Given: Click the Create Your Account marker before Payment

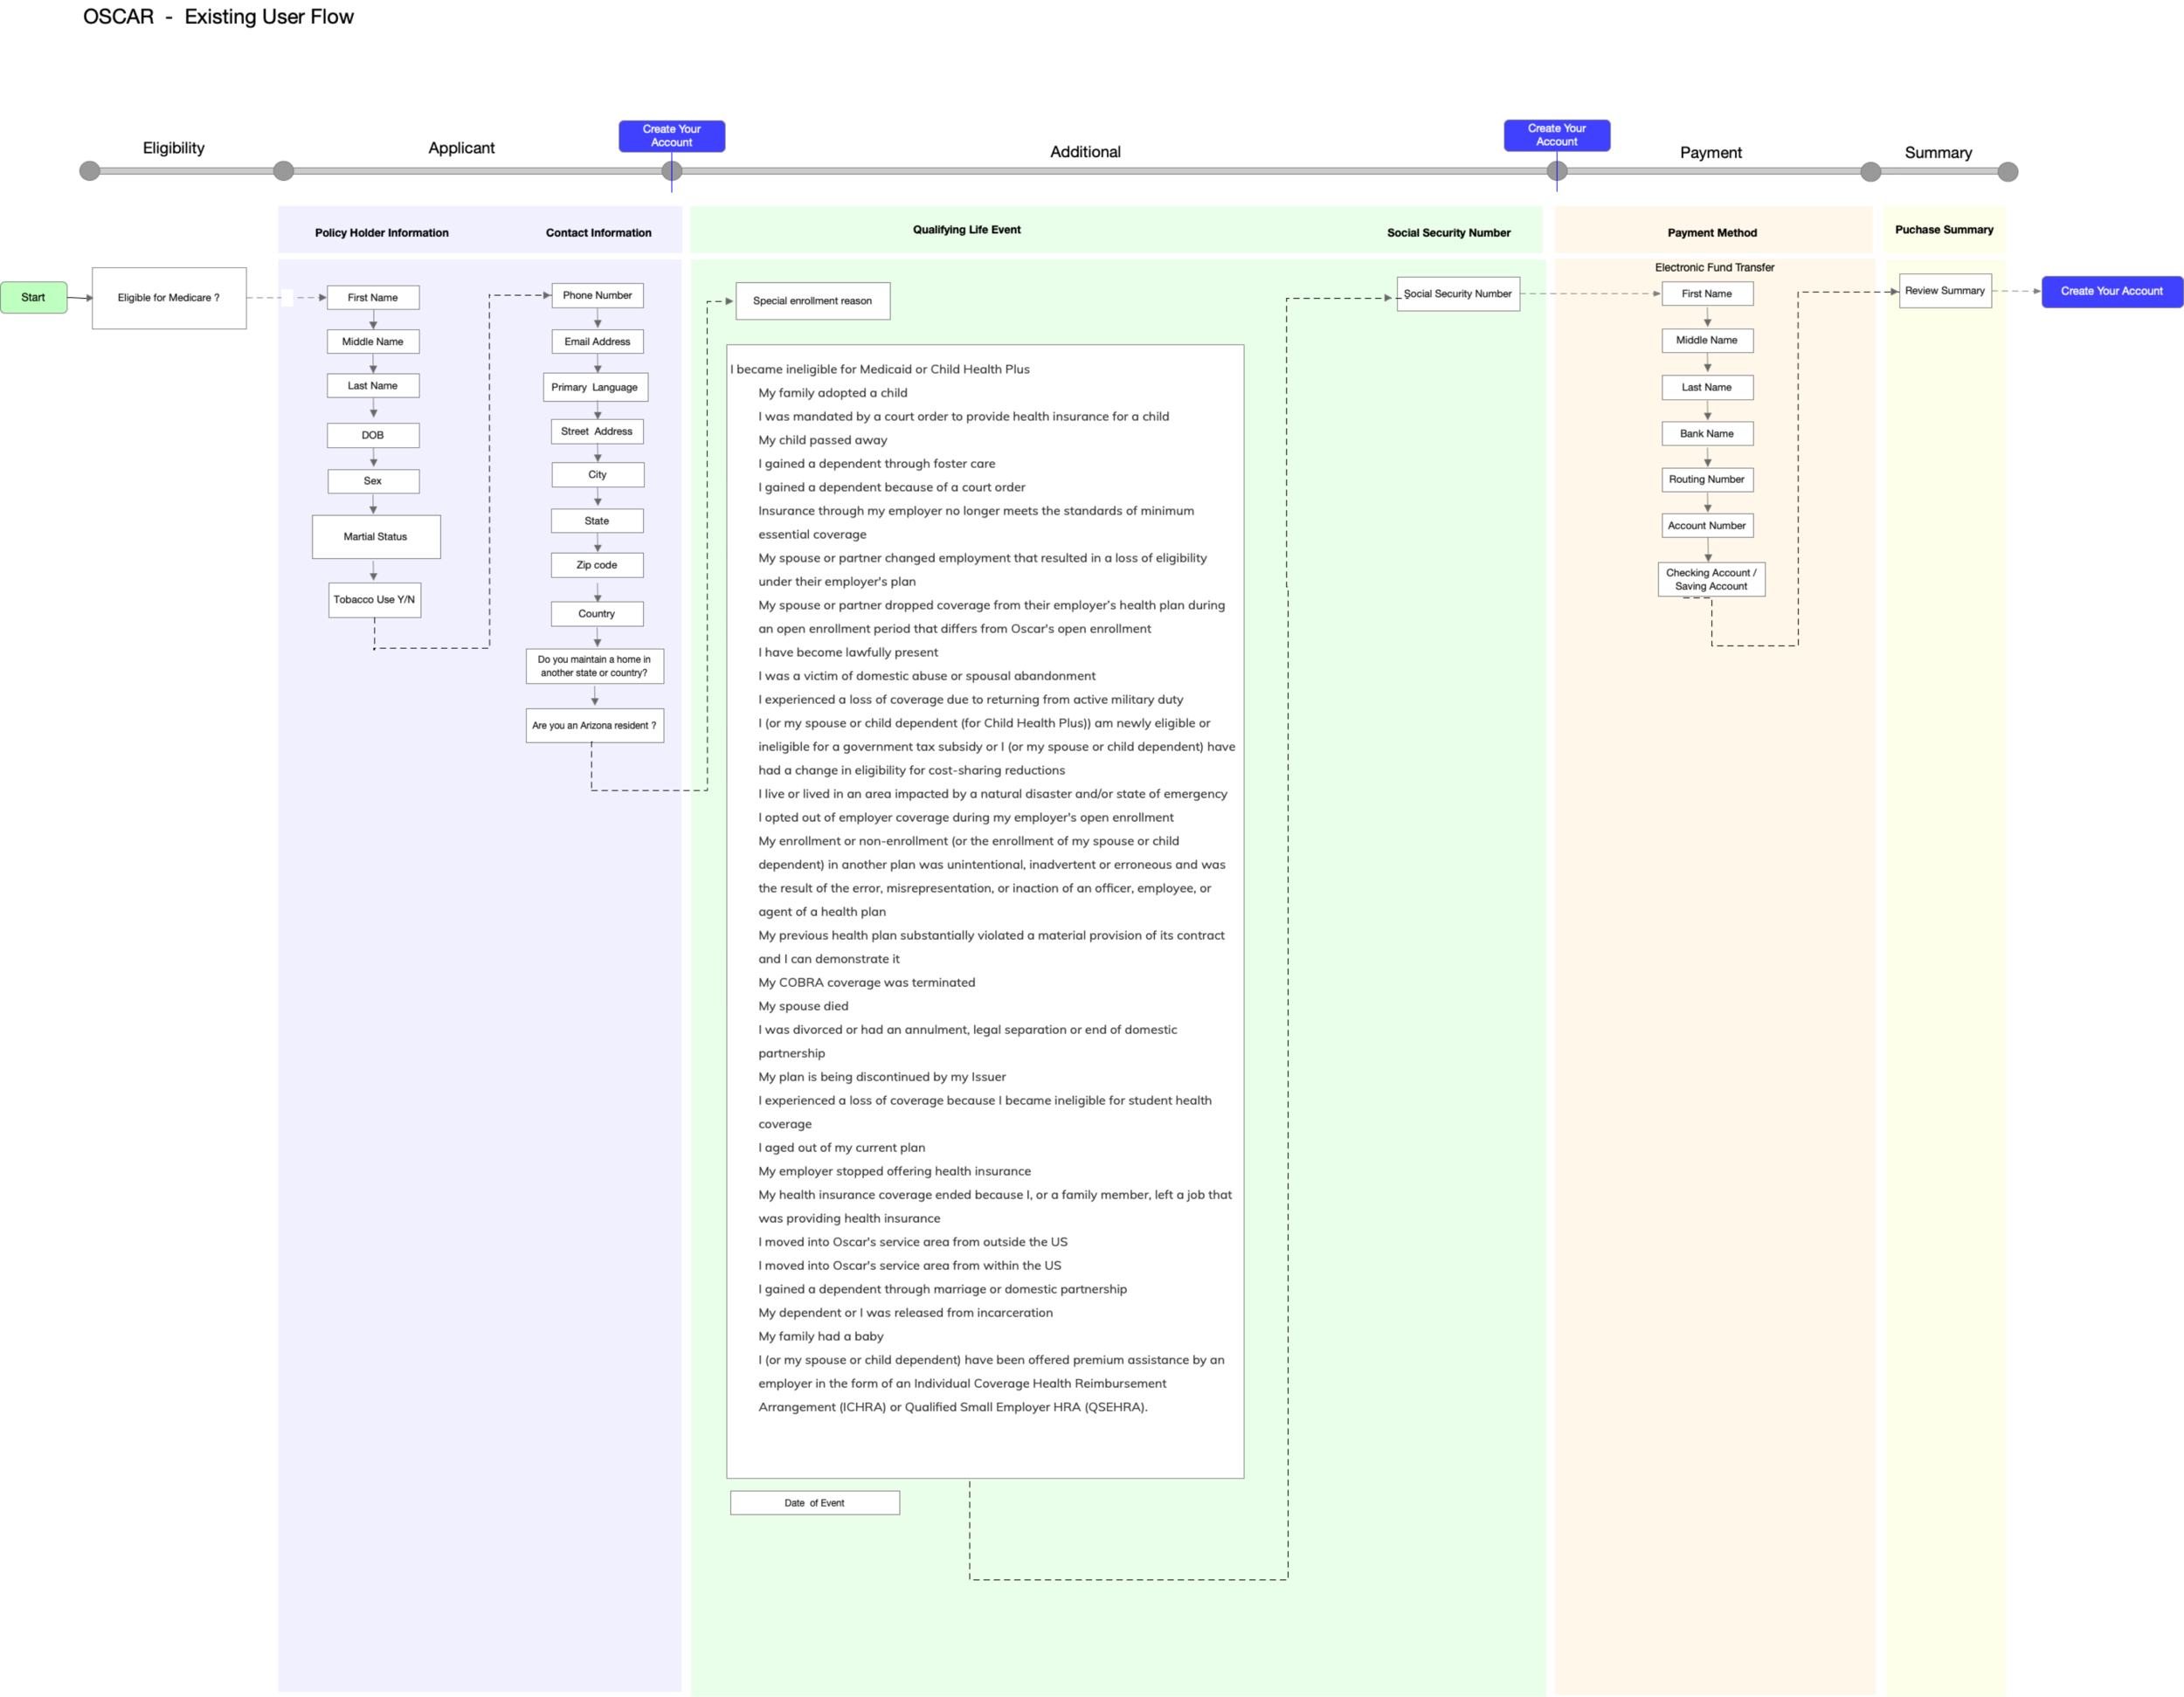Looking at the screenshot, I should click(x=1557, y=135).
